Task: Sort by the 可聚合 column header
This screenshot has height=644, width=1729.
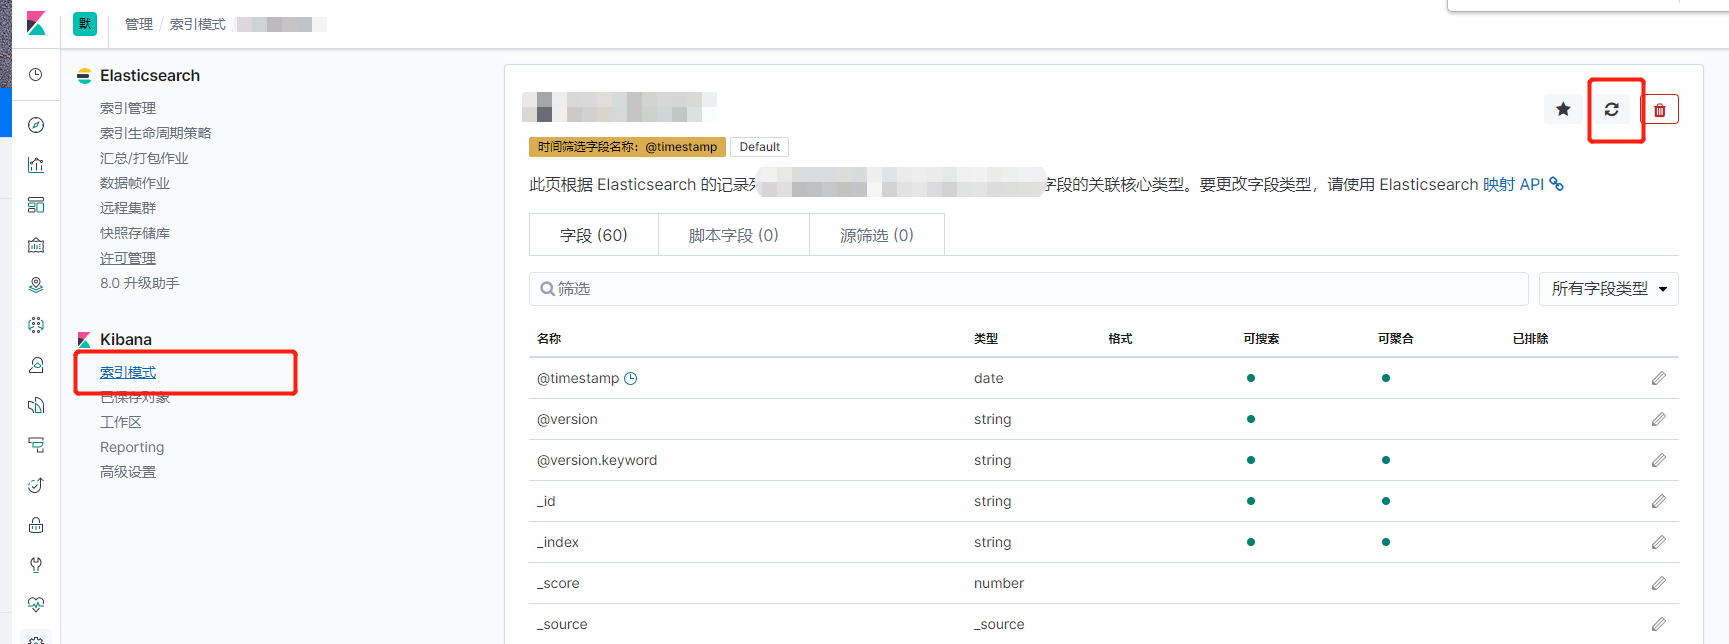Action: (x=1396, y=339)
